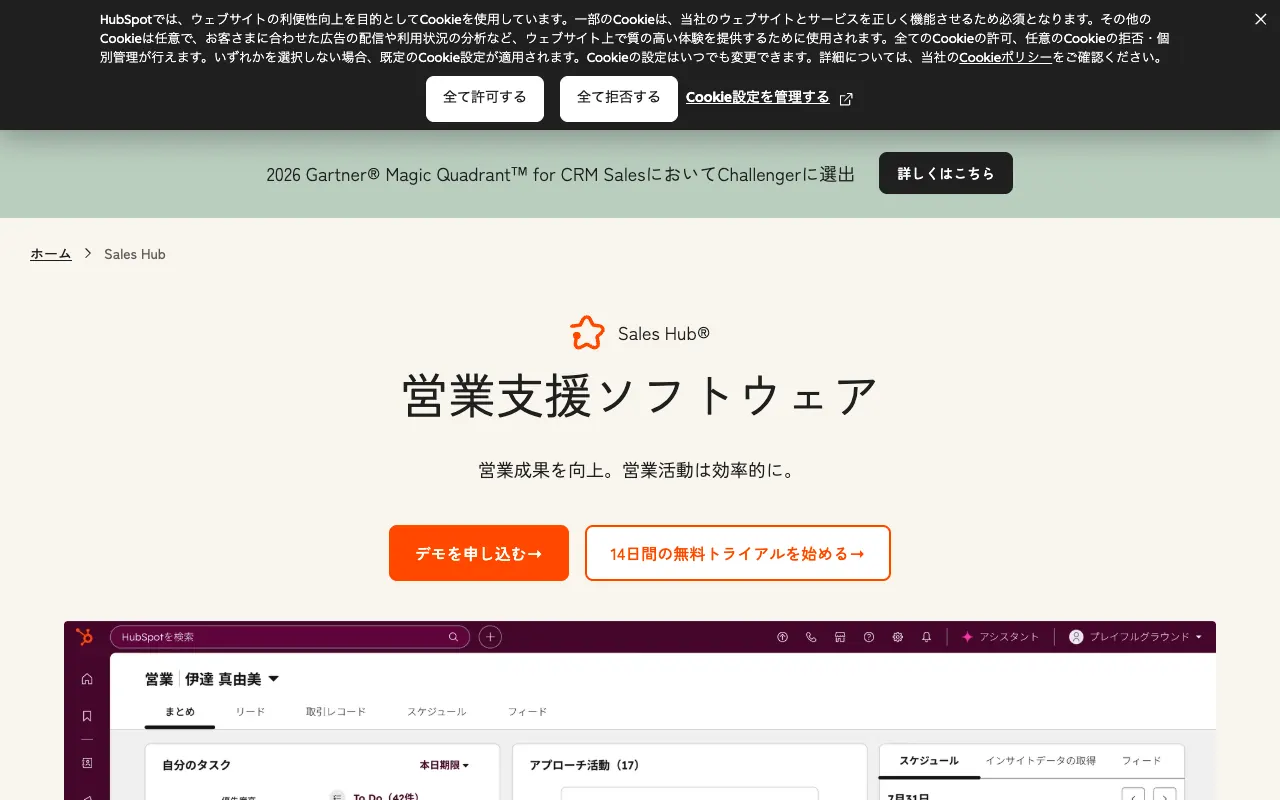This screenshot has height=800, width=1280.
Task: Click the pink sparkle assistant icon
Action: click(x=967, y=637)
